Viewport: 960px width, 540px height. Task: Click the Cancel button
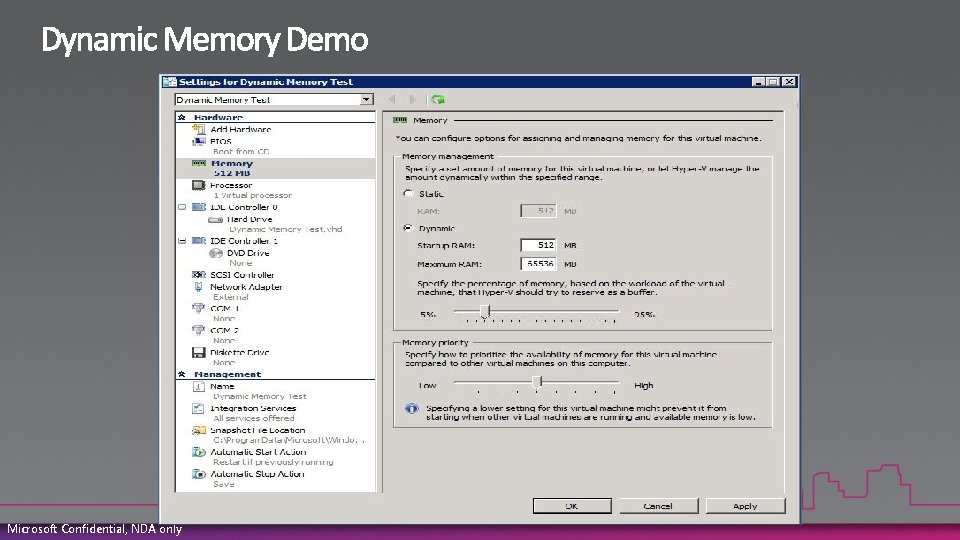658,506
